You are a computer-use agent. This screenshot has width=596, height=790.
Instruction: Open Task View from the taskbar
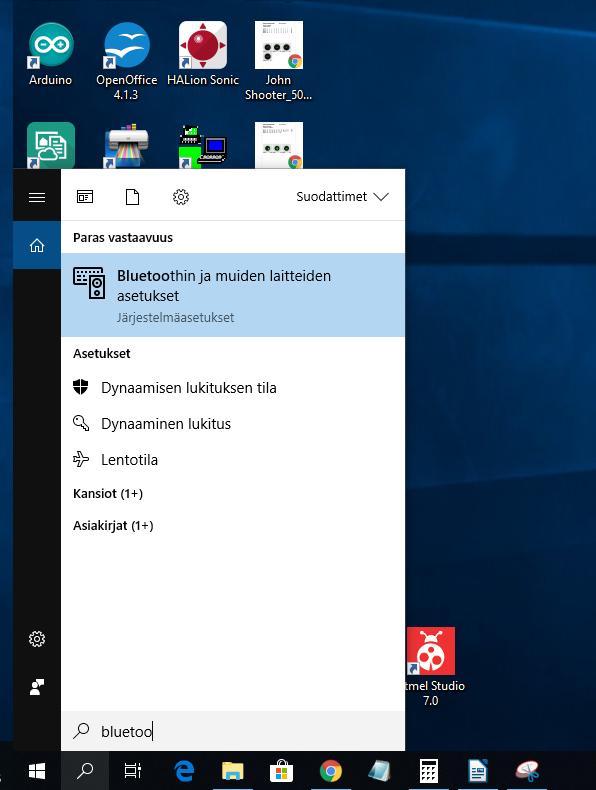pyautogui.click(x=133, y=770)
